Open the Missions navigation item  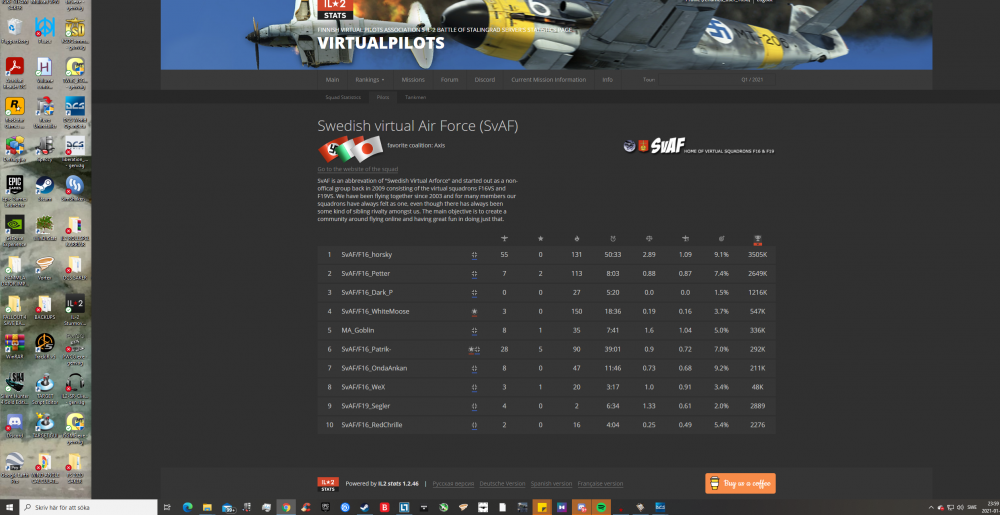413,80
